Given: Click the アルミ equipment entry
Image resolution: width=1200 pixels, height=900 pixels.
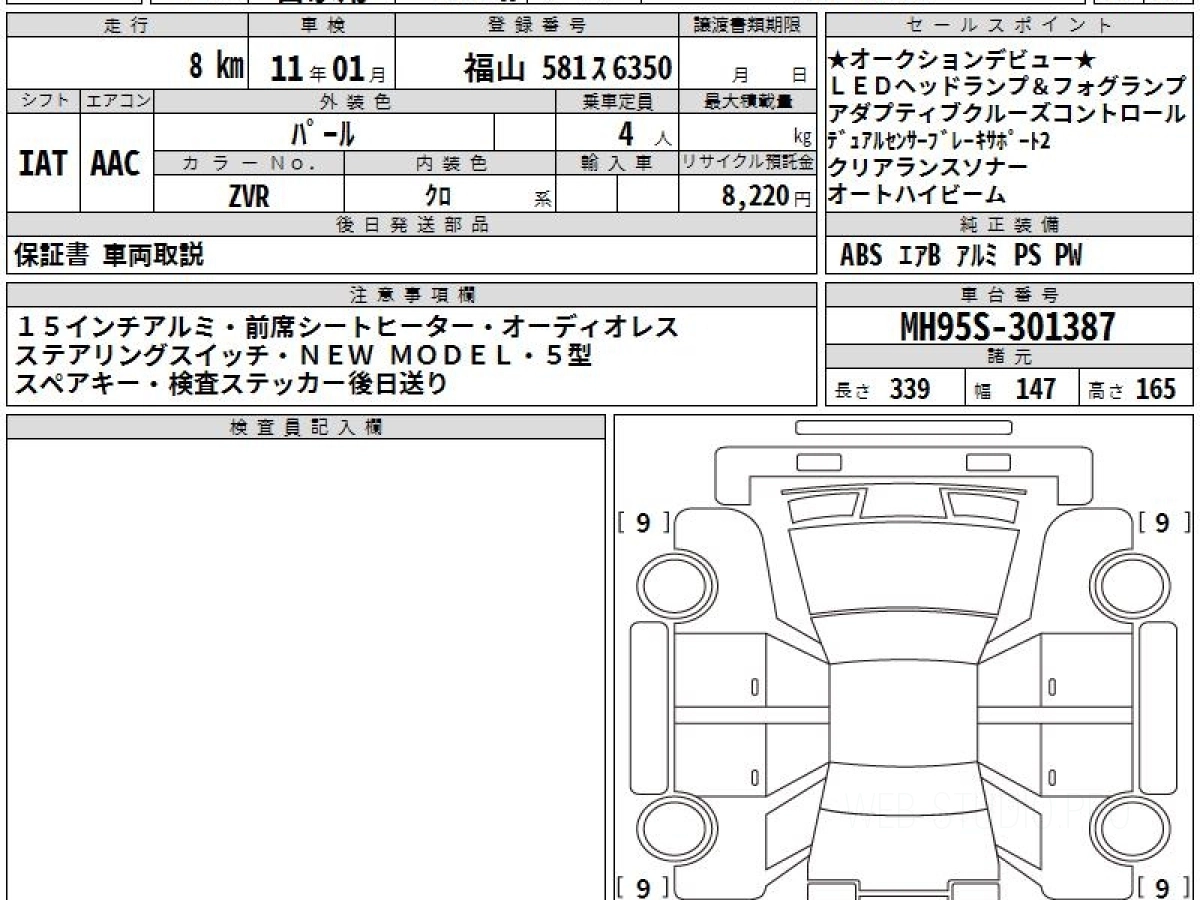Looking at the screenshot, I should (x=977, y=256).
